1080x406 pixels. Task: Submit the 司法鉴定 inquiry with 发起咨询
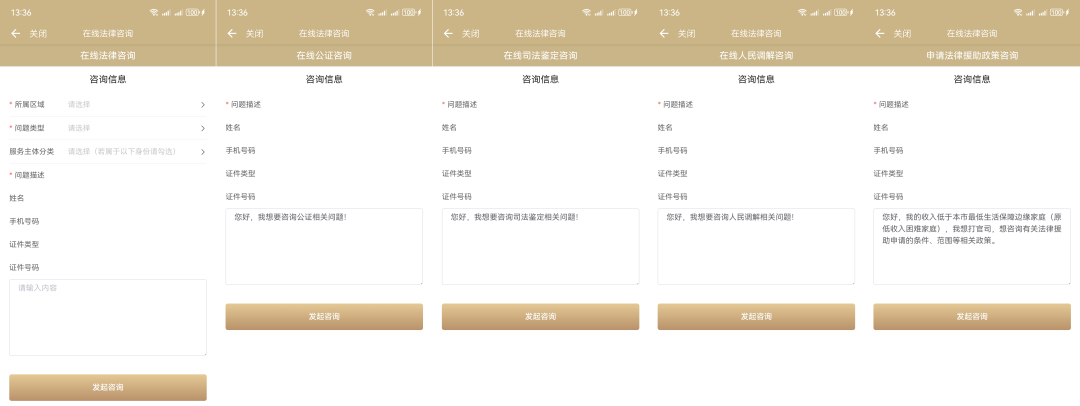tap(540, 316)
